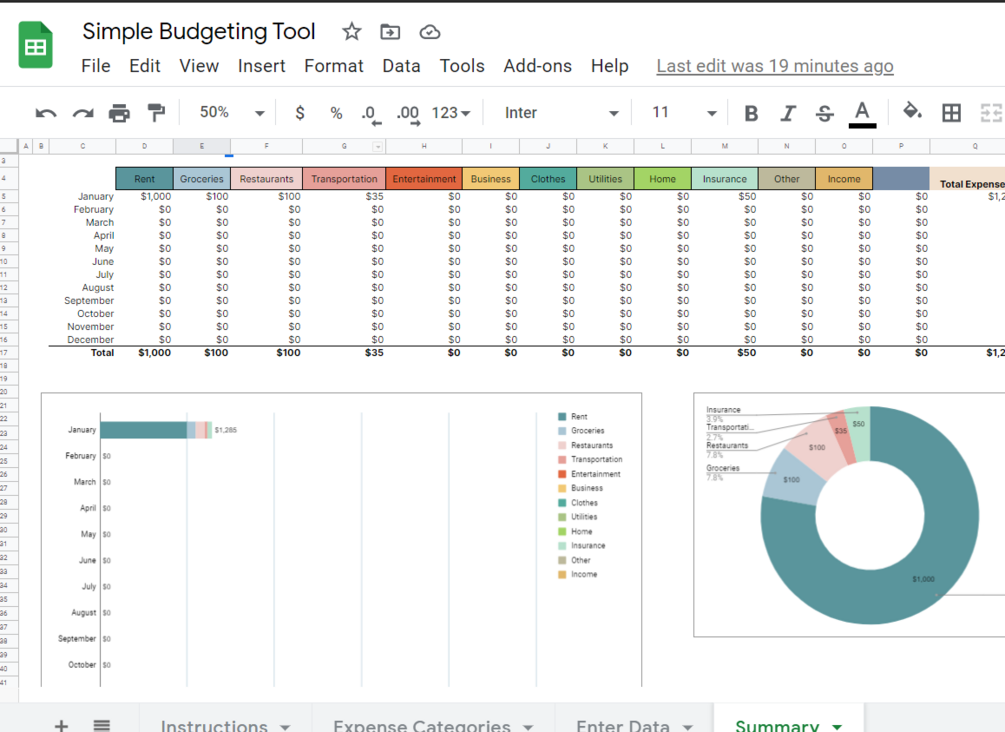This screenshot has height=732, width=1005.
Task: Open the column G filter dropdown
Action: tap(378, 147)
